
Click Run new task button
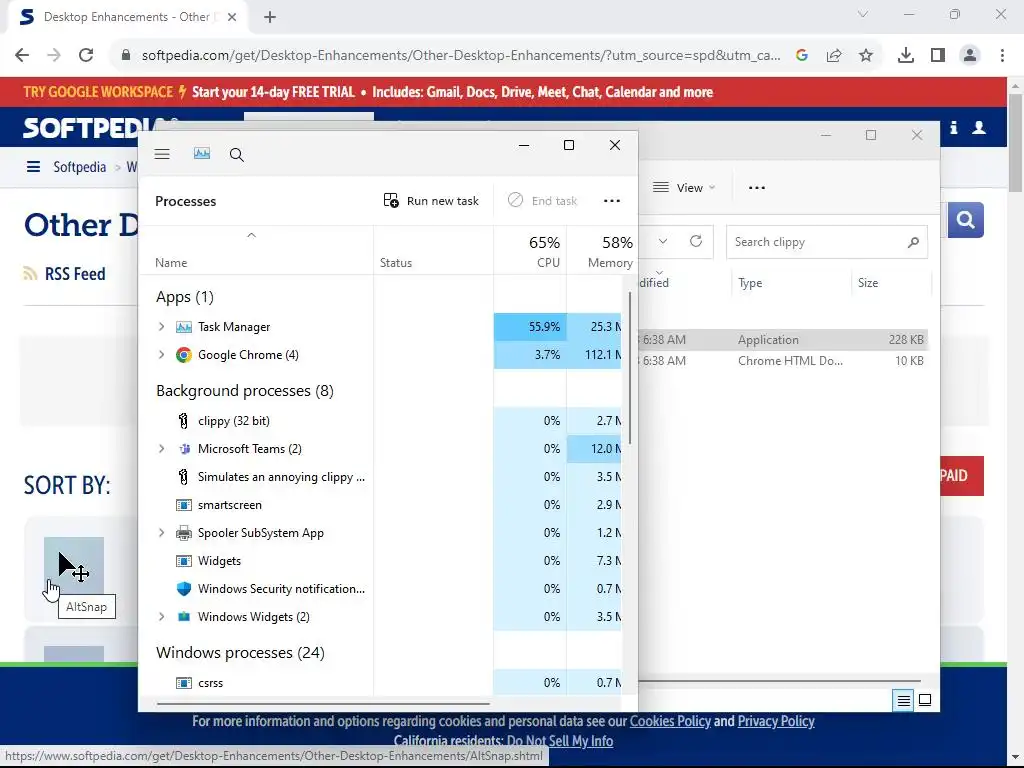tap(431, 200)
